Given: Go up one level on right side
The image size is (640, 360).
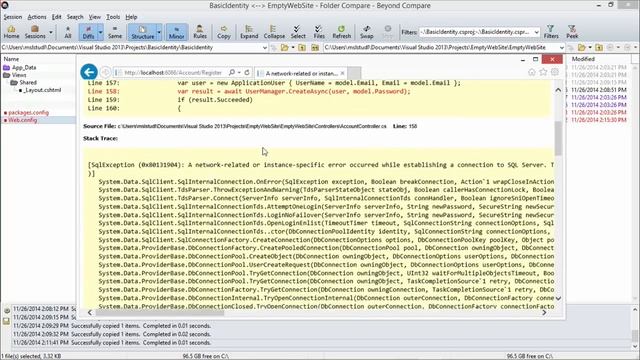Looking at the screenshot, I should (x=599, y=48).
